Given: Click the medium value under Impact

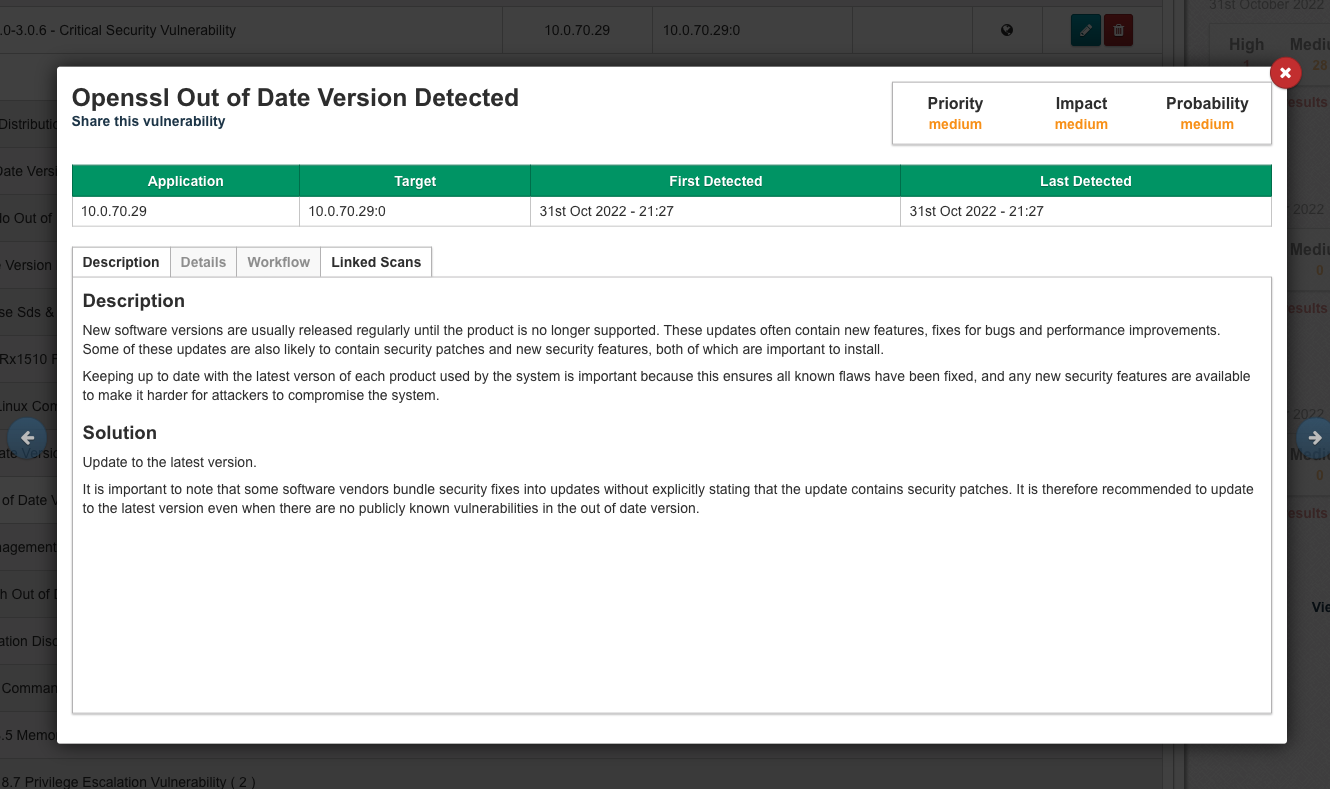Looking at the screenshot, I should click(x=1081, y=124).
